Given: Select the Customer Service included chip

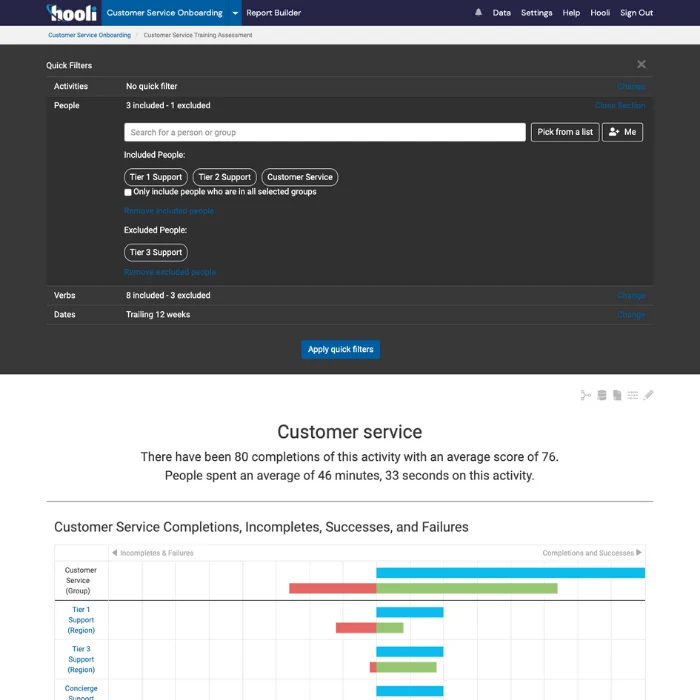Looking at the screenshot, I should click(300, 177).
